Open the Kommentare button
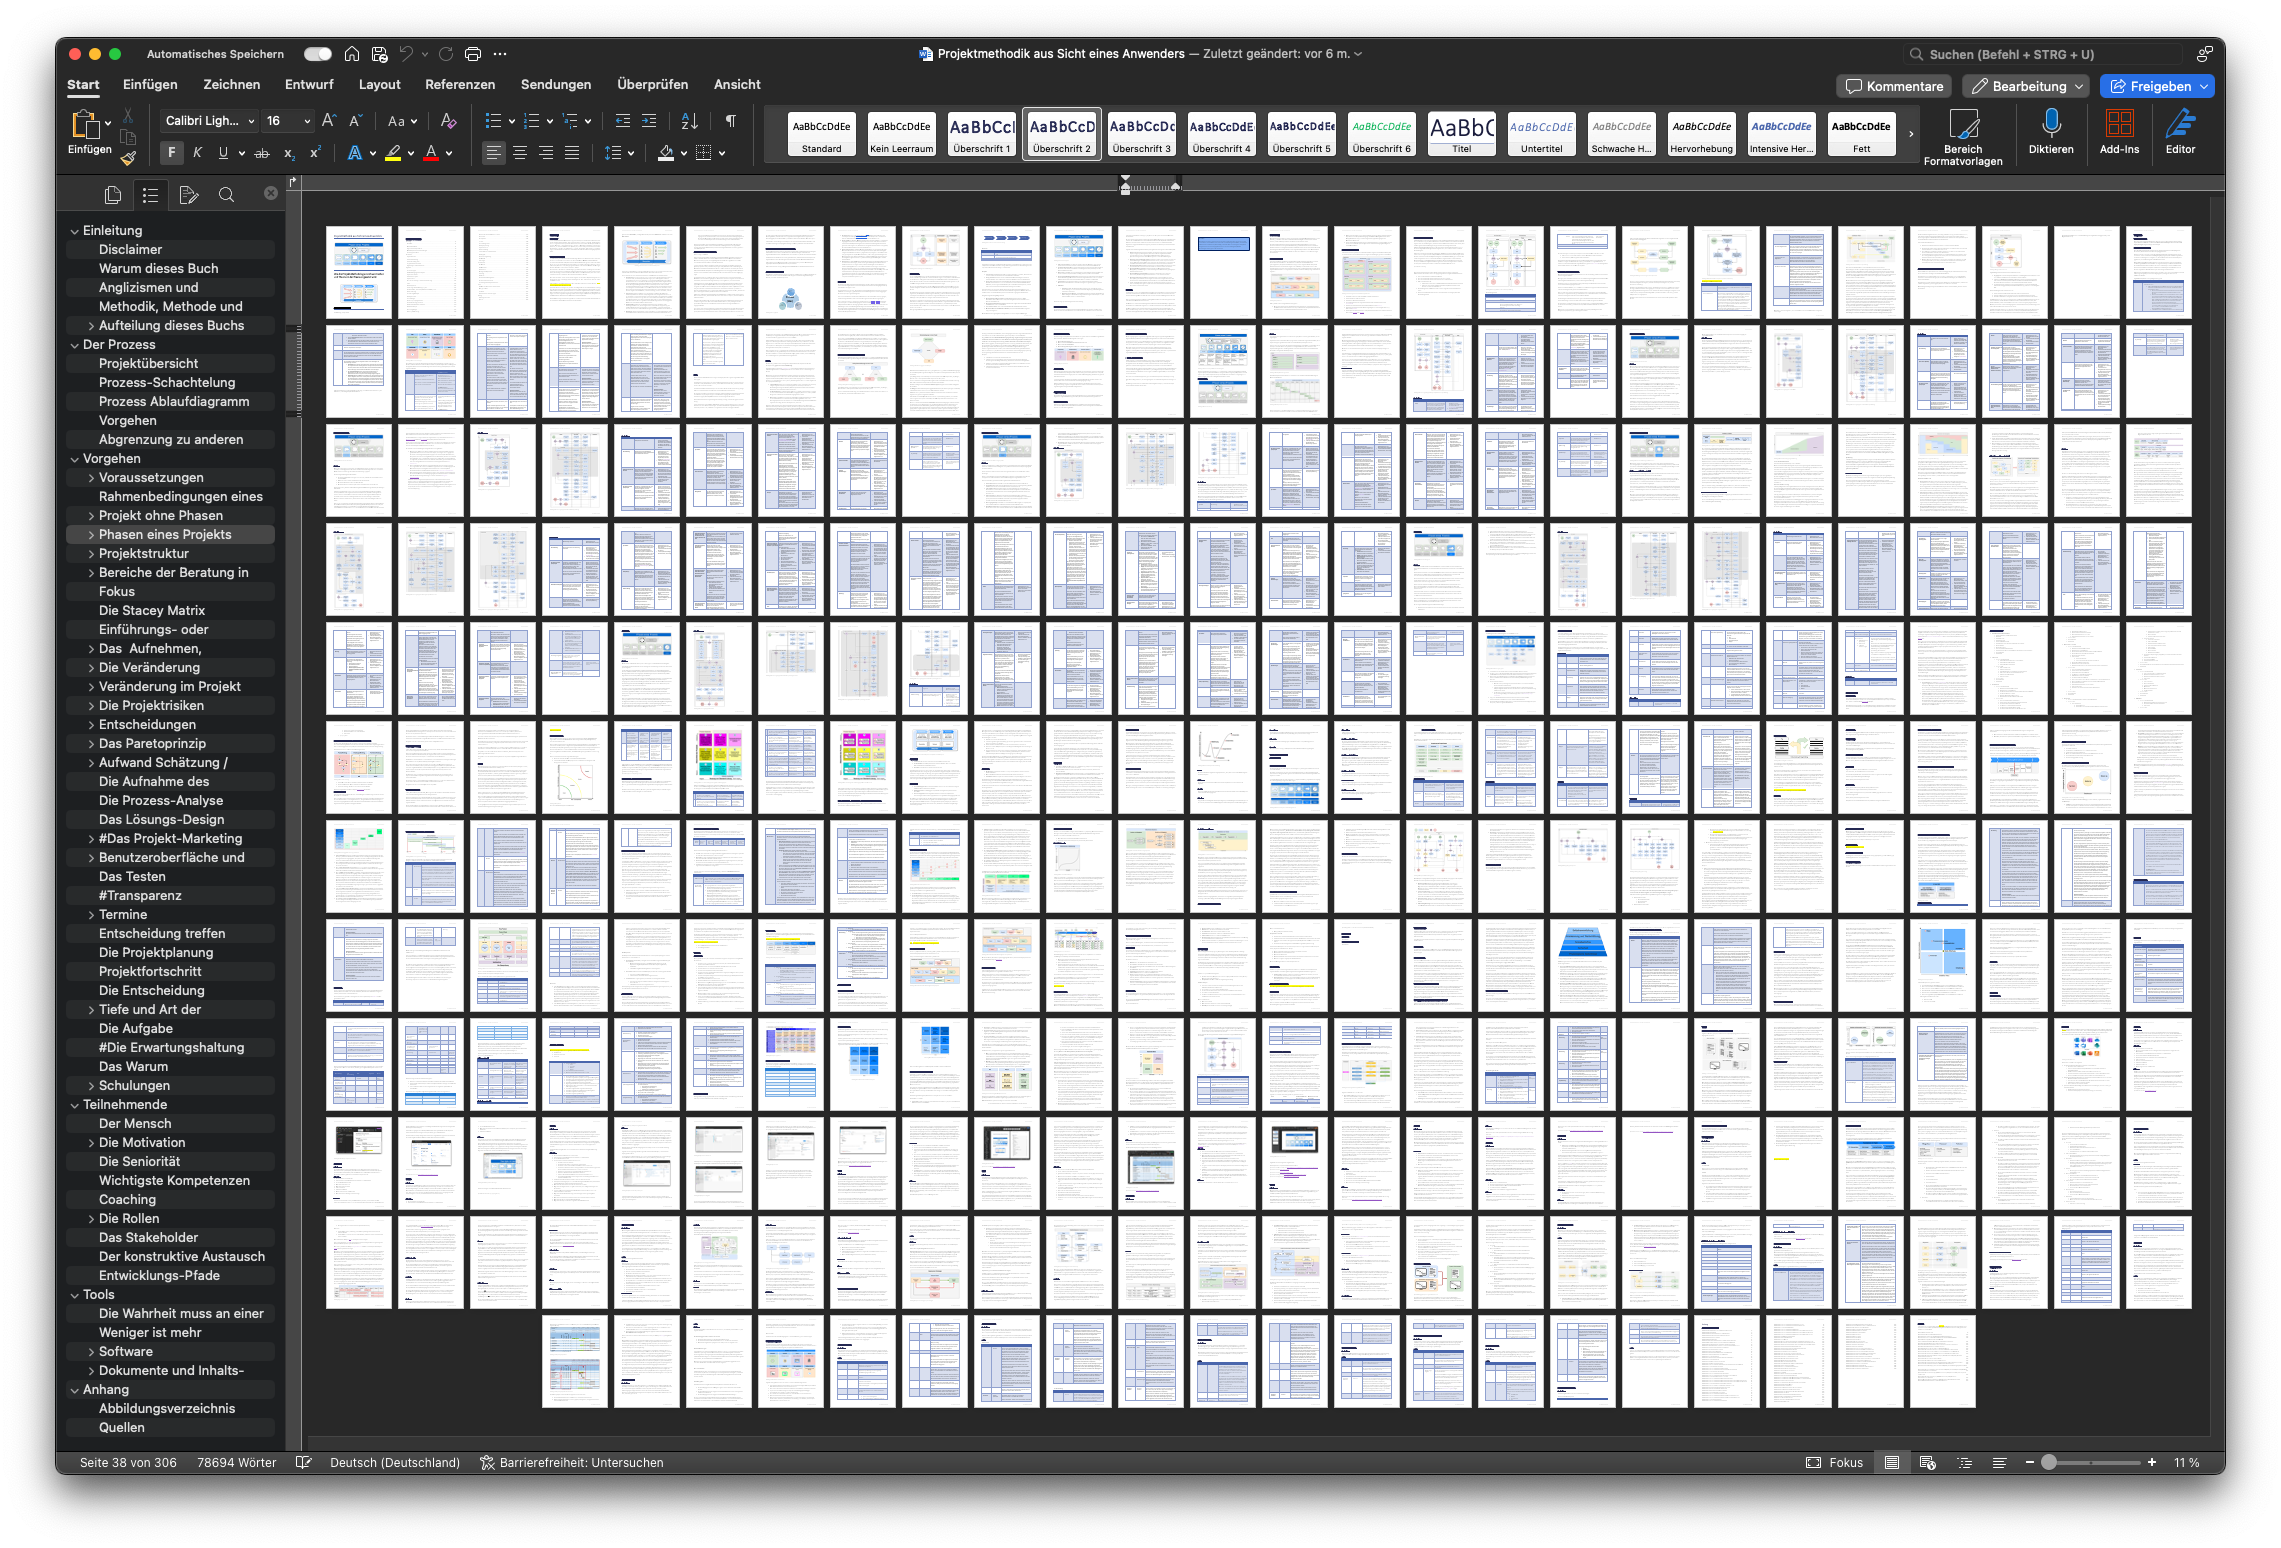 [1894, 86]
